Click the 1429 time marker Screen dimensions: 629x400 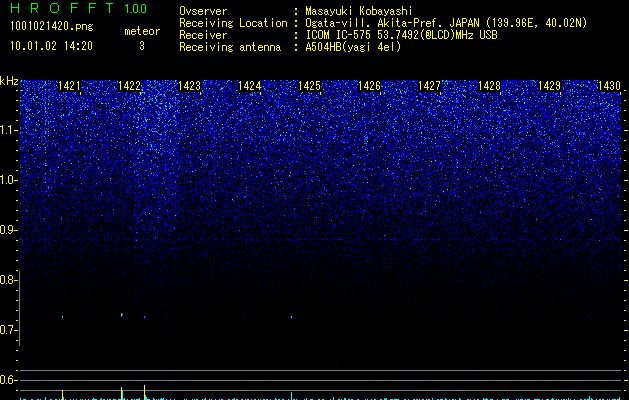549,86
